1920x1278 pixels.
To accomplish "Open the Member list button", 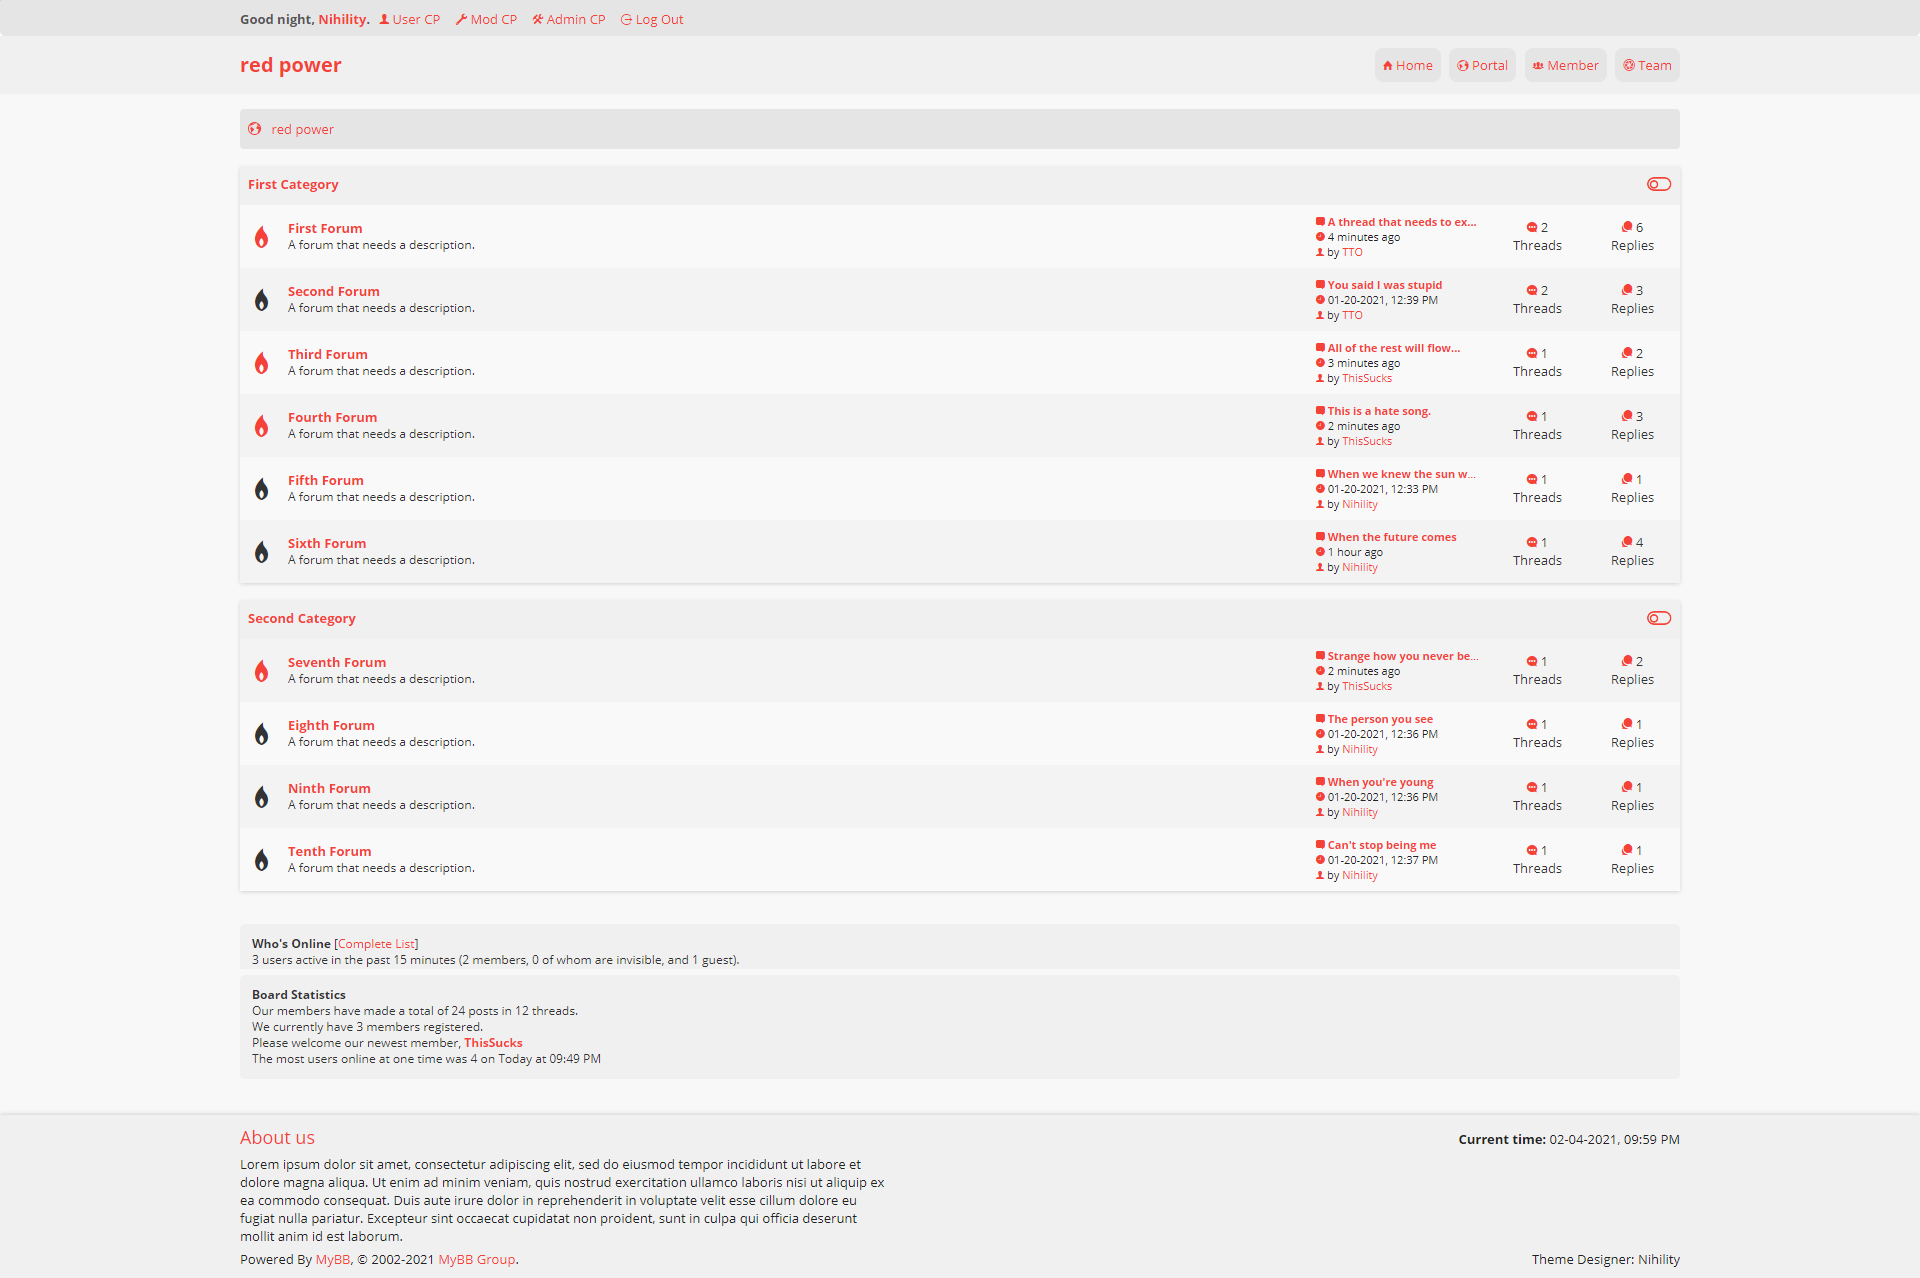I will pyautogui.click(x=1565, y=65).
